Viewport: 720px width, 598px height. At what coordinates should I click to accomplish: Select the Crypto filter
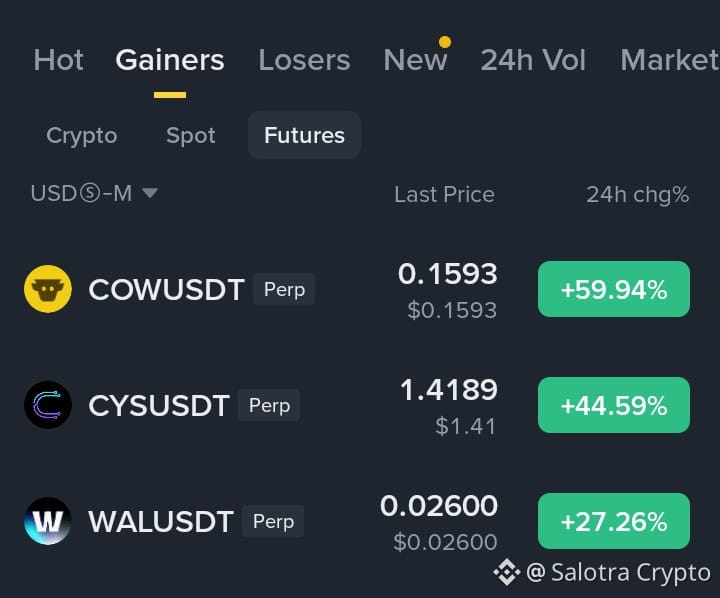tap(82, 135)
